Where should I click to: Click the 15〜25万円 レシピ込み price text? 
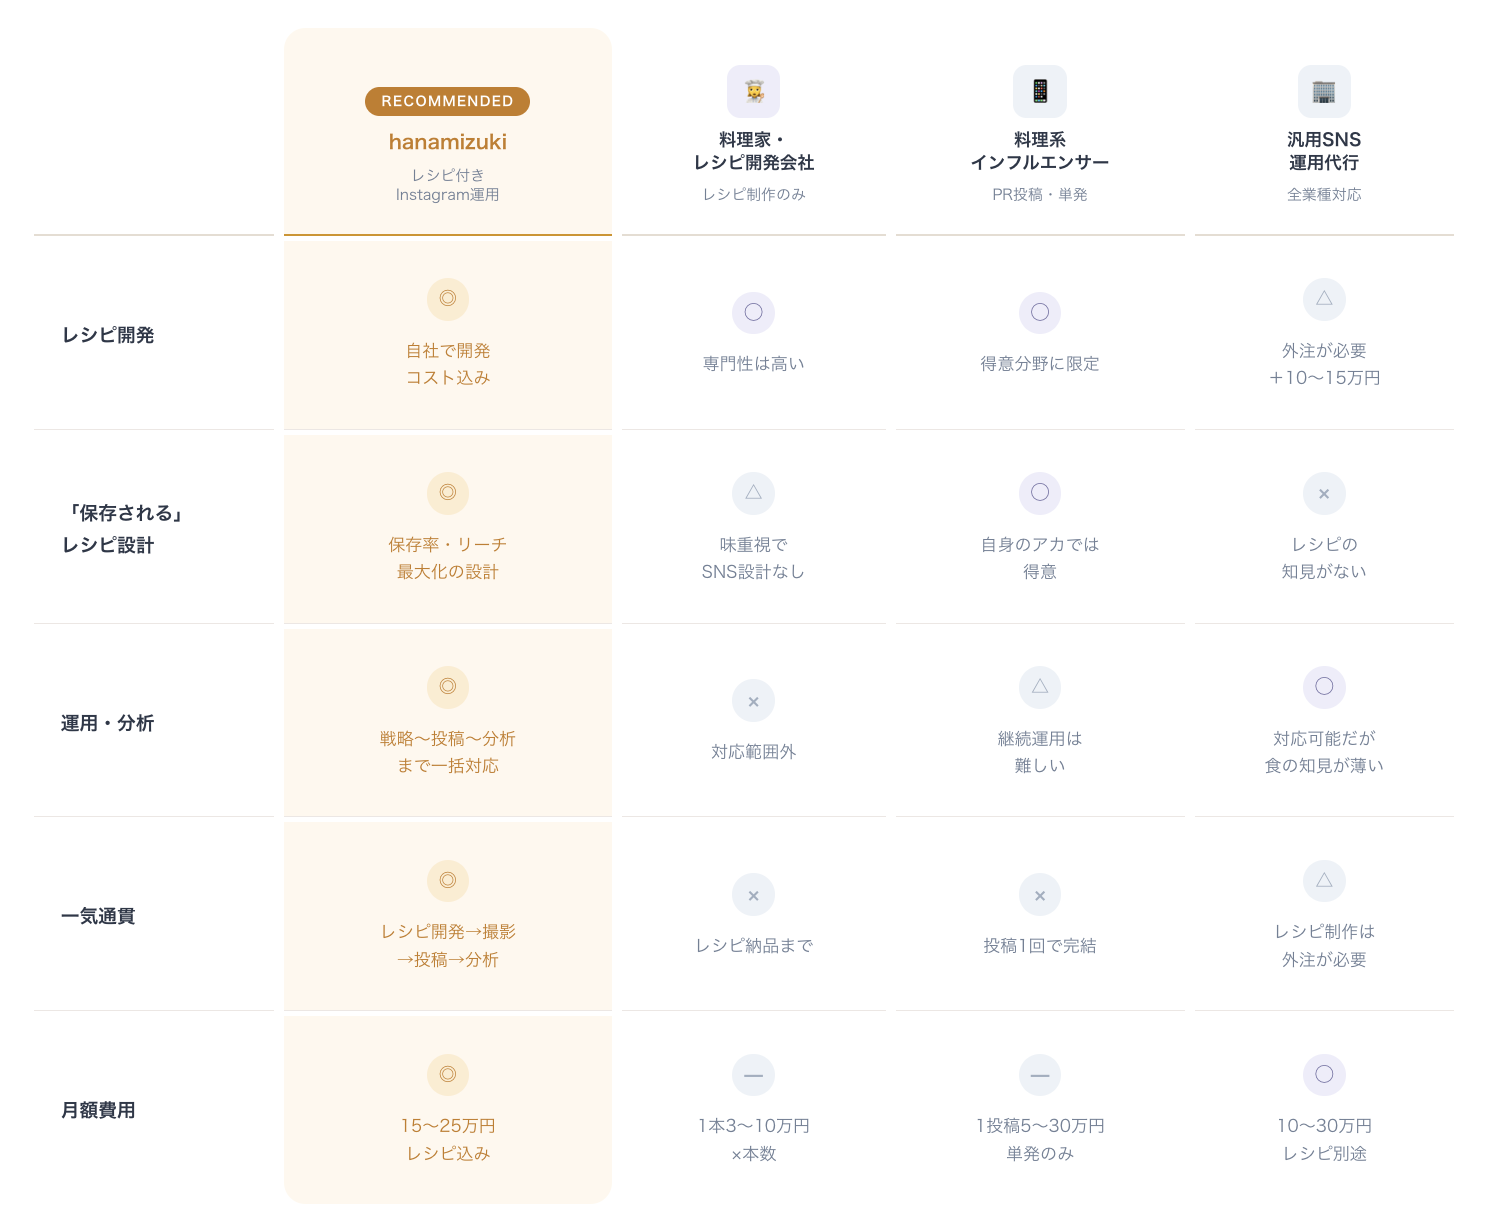[x=448, y=1139]
